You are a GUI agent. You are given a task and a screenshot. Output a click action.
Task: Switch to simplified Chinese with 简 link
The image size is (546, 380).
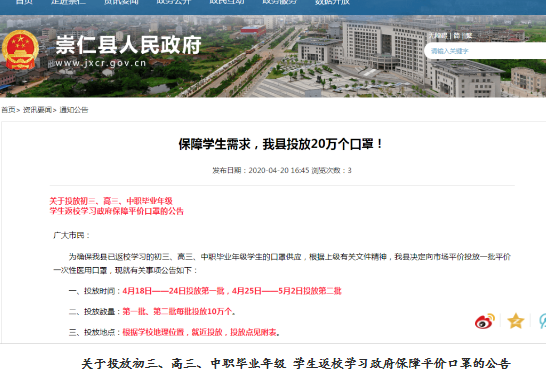pyautogui.click(x=456, y=36)
